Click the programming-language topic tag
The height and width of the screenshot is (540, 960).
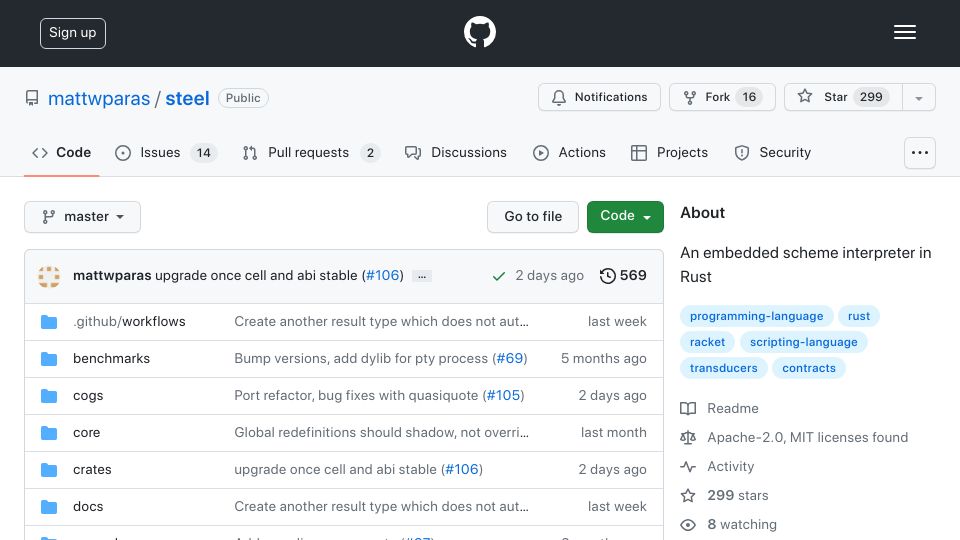757,317
